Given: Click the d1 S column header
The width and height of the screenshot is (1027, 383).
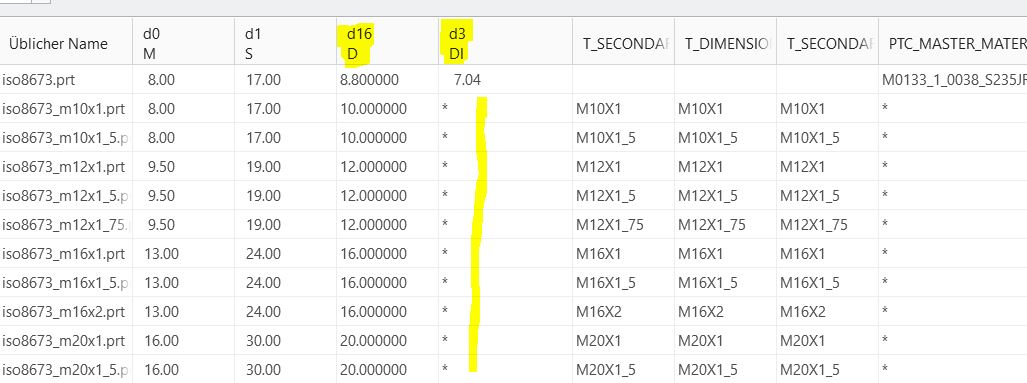Looking at the screenshot, I should 286,44.
